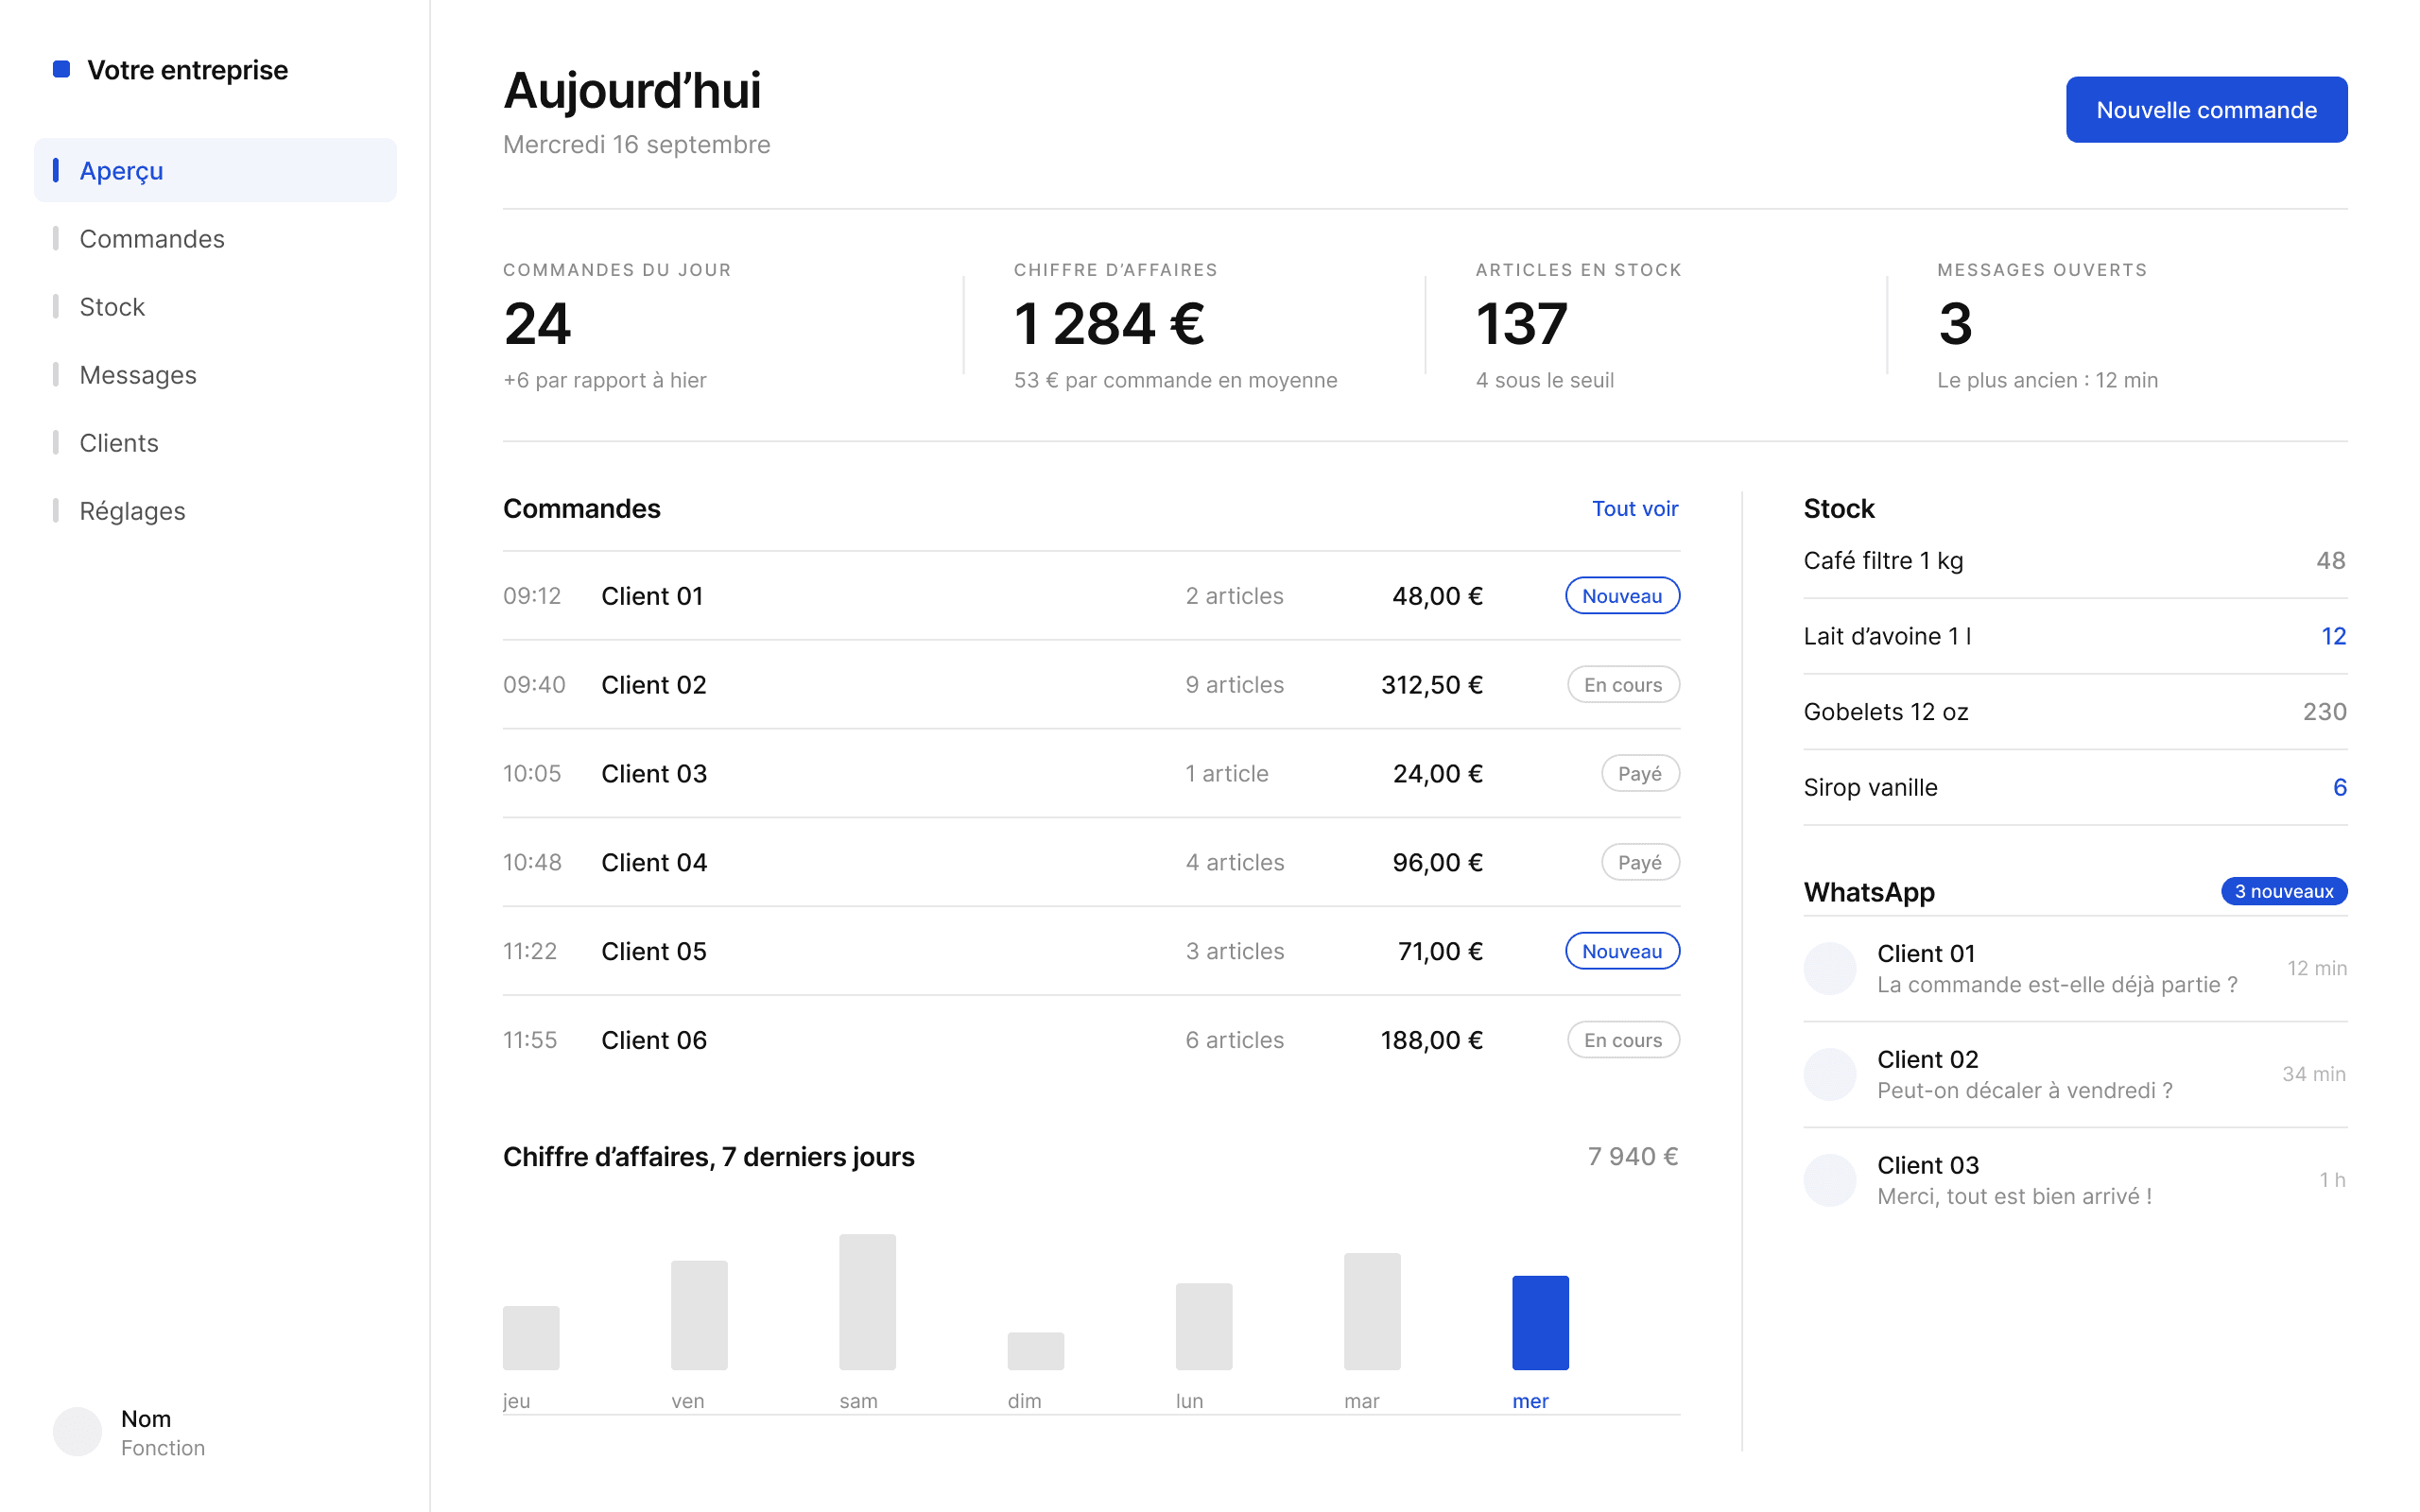The image size is (2420, 1512).
Task: Click the 3 nouveaux WhatsApp badge
Action: point(2284,891)
